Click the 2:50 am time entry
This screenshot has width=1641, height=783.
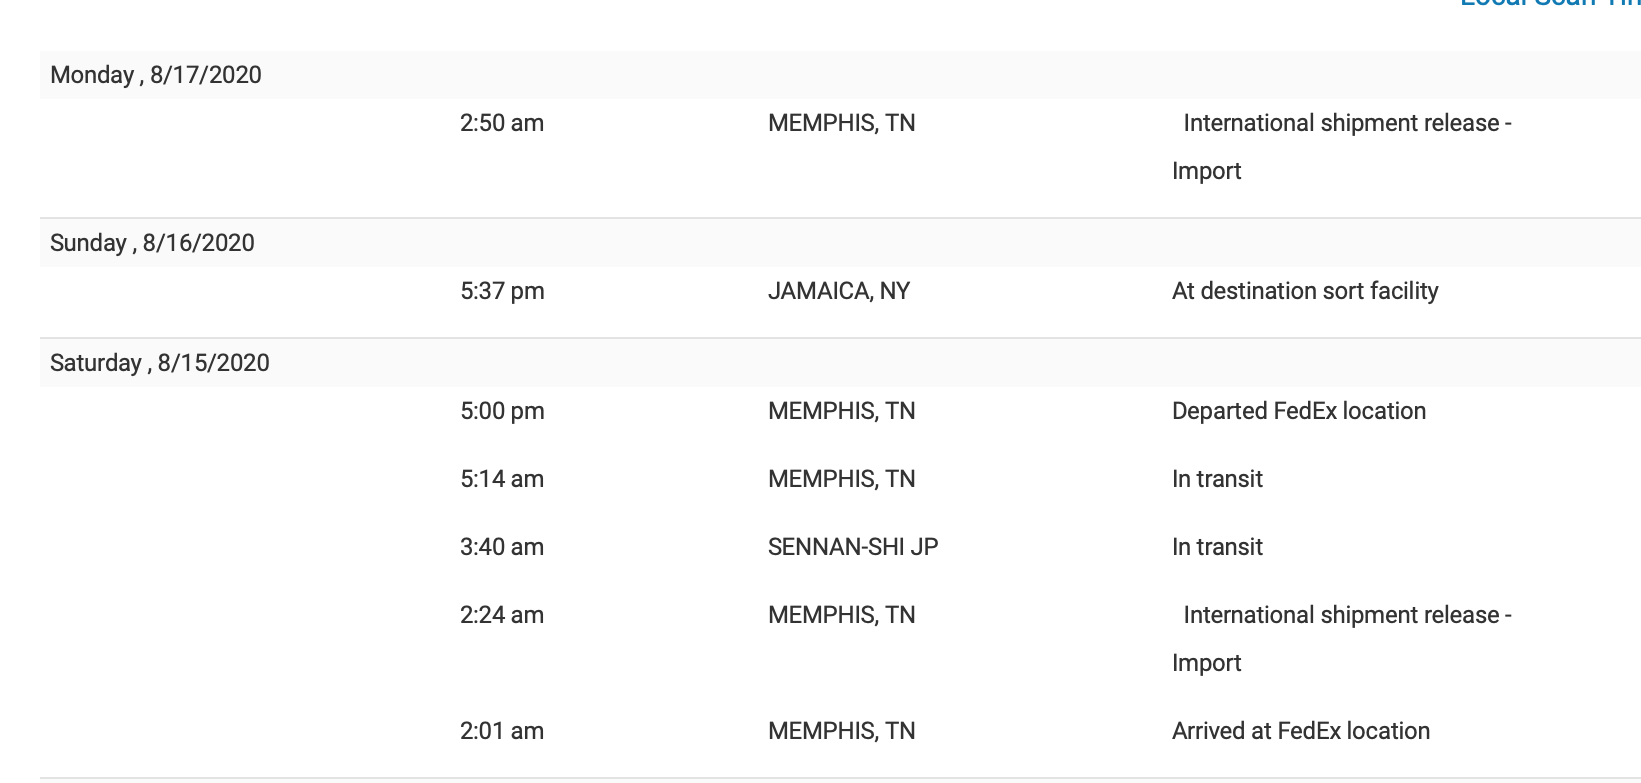[502, 123]
